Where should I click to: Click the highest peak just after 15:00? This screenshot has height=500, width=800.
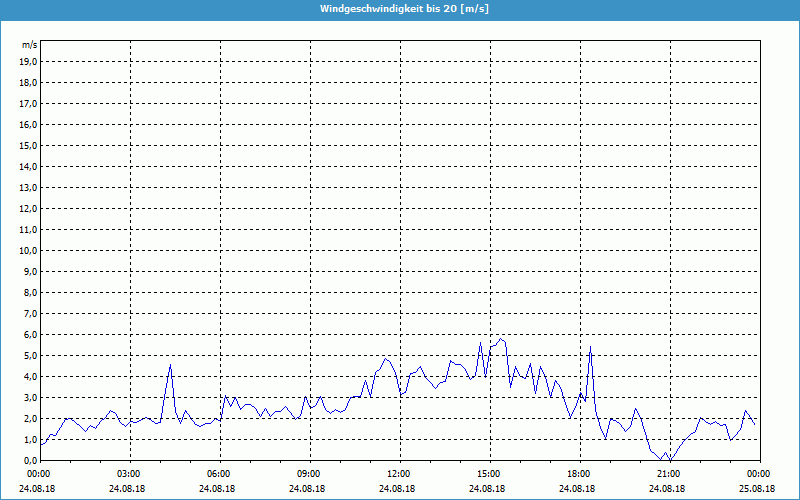[x=500, y=339]
